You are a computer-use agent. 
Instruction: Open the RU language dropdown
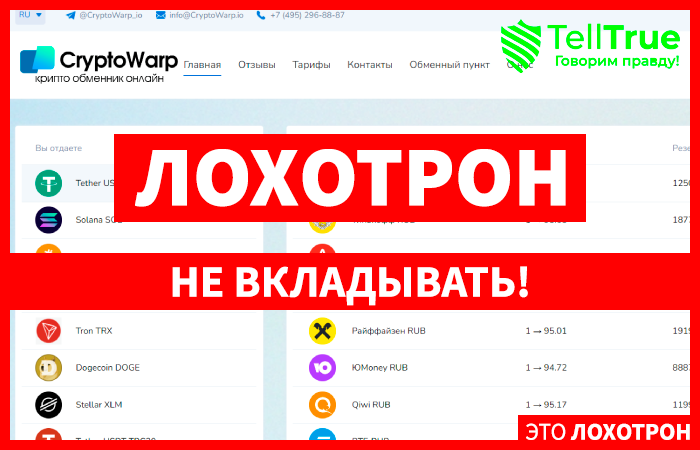coord(30,15)
